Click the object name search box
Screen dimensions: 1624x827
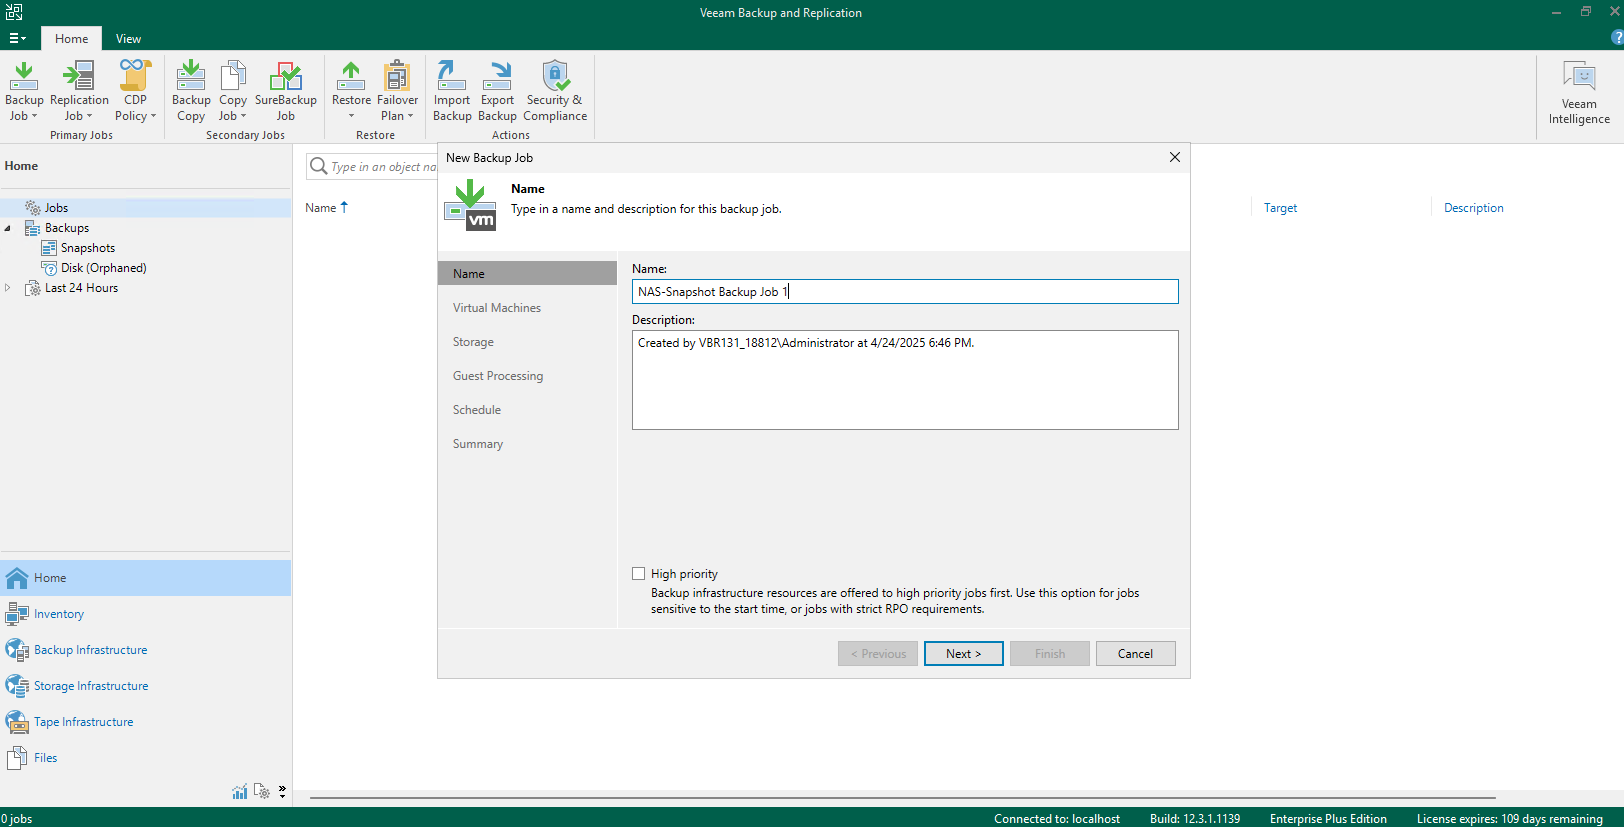372,167
